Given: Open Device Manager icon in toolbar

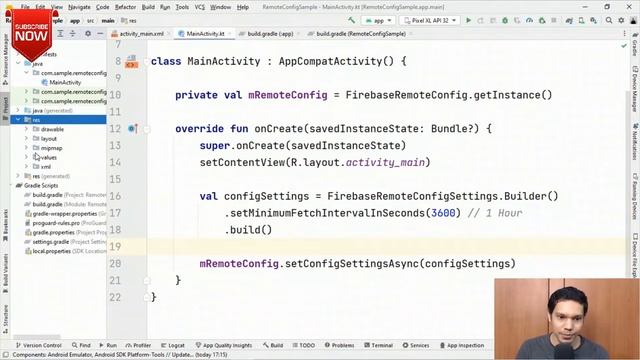Looking at the screenshot, I should click(x=581, y=20).
